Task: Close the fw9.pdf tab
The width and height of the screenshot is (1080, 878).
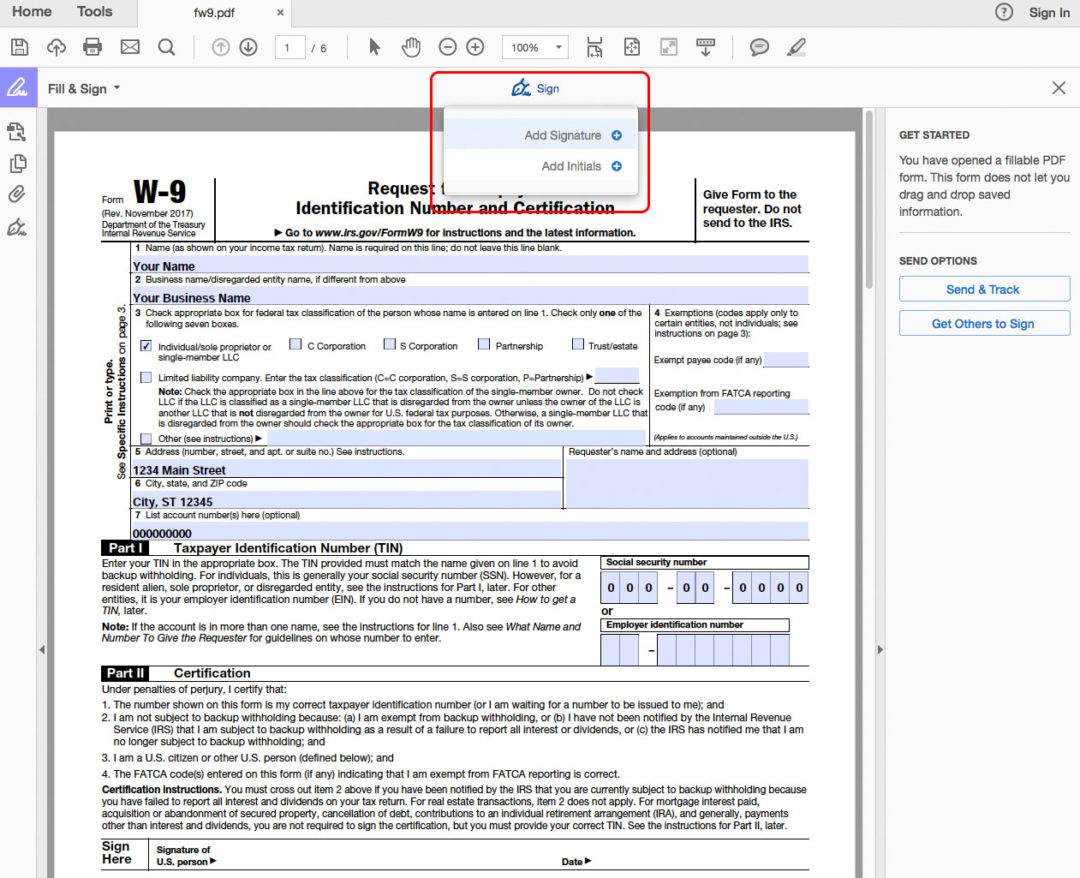Action: pos(280,12)
